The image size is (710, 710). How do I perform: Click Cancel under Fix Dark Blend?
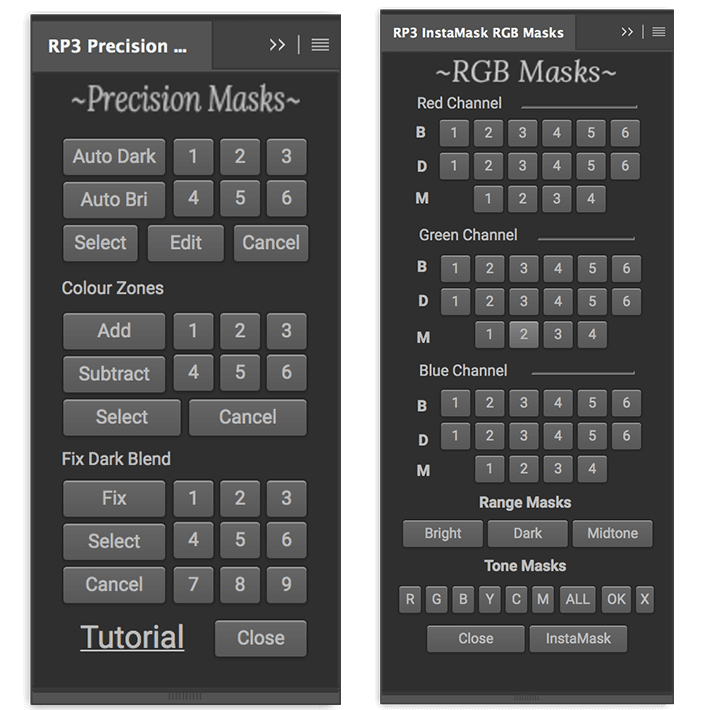[114, 585]
